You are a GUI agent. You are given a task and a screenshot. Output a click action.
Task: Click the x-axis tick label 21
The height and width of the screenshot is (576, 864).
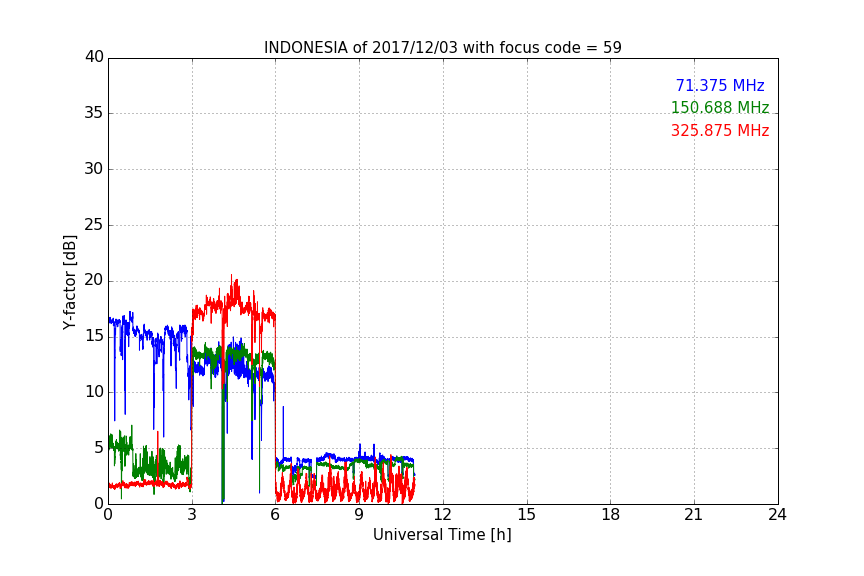[x=694, y=515]
